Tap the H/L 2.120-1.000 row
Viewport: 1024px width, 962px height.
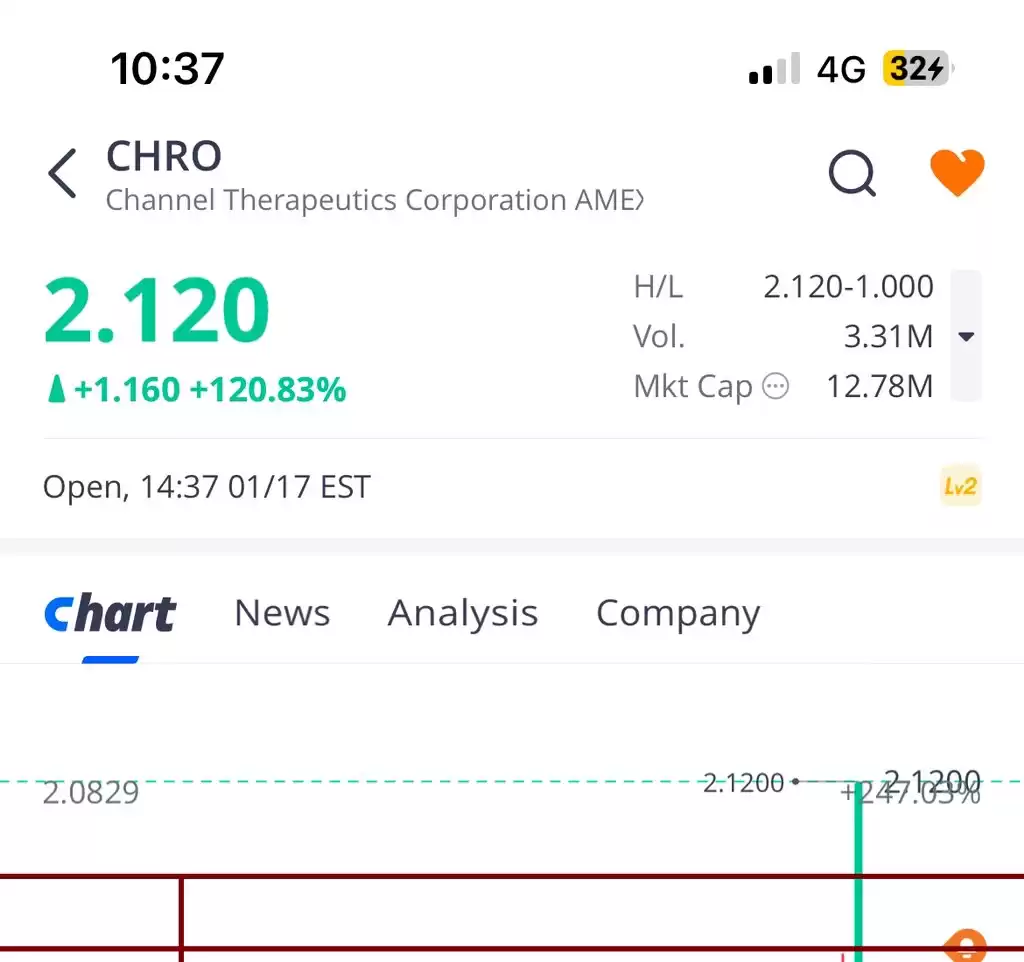pyautogui.click(x=783, y=287)
